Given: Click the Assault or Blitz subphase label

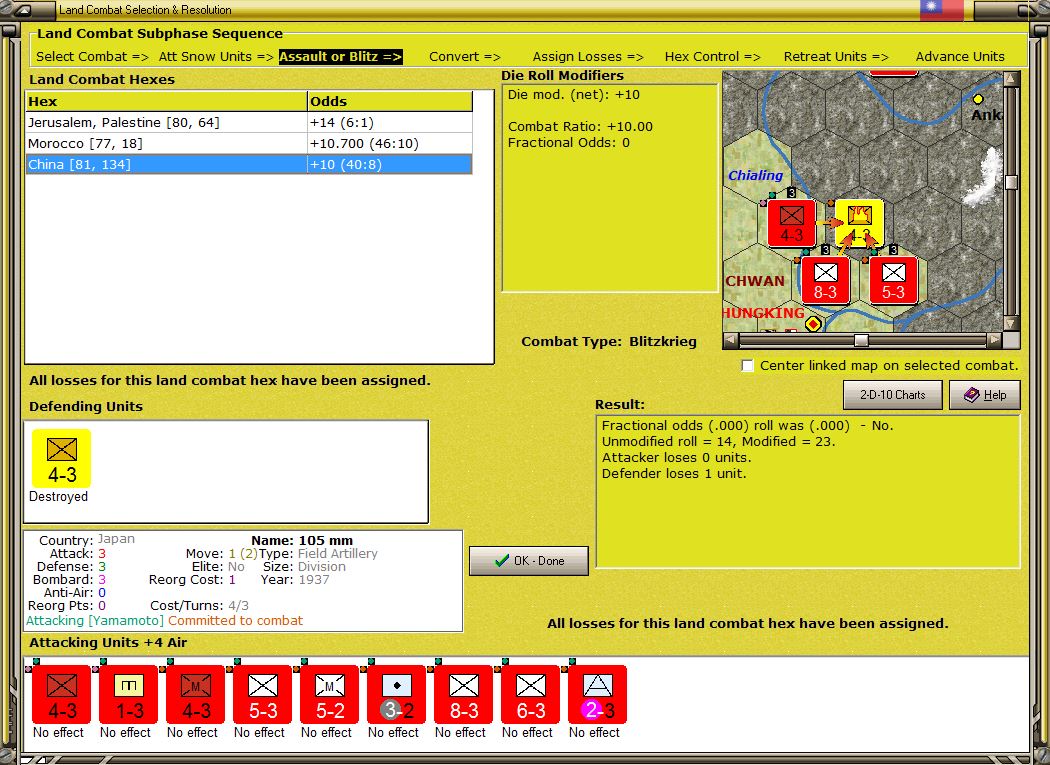Looking at the screenshot, I should point(341,57).
